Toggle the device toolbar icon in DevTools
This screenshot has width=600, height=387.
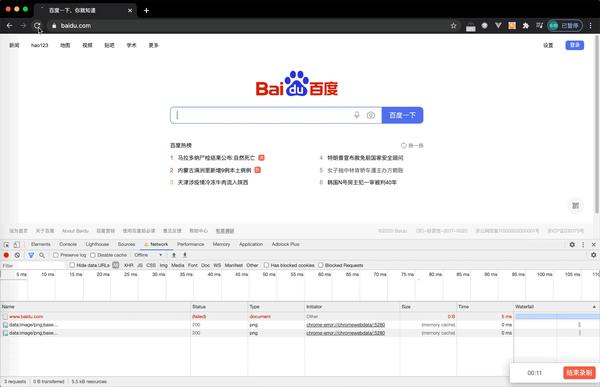(16, 244)
